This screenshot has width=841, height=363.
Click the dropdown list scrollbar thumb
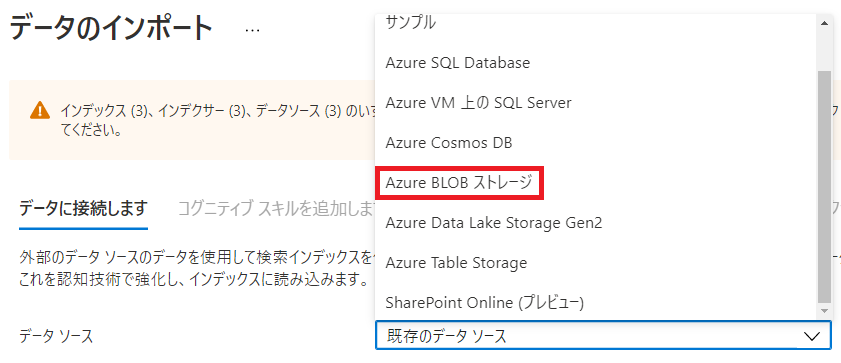point(824,186)
